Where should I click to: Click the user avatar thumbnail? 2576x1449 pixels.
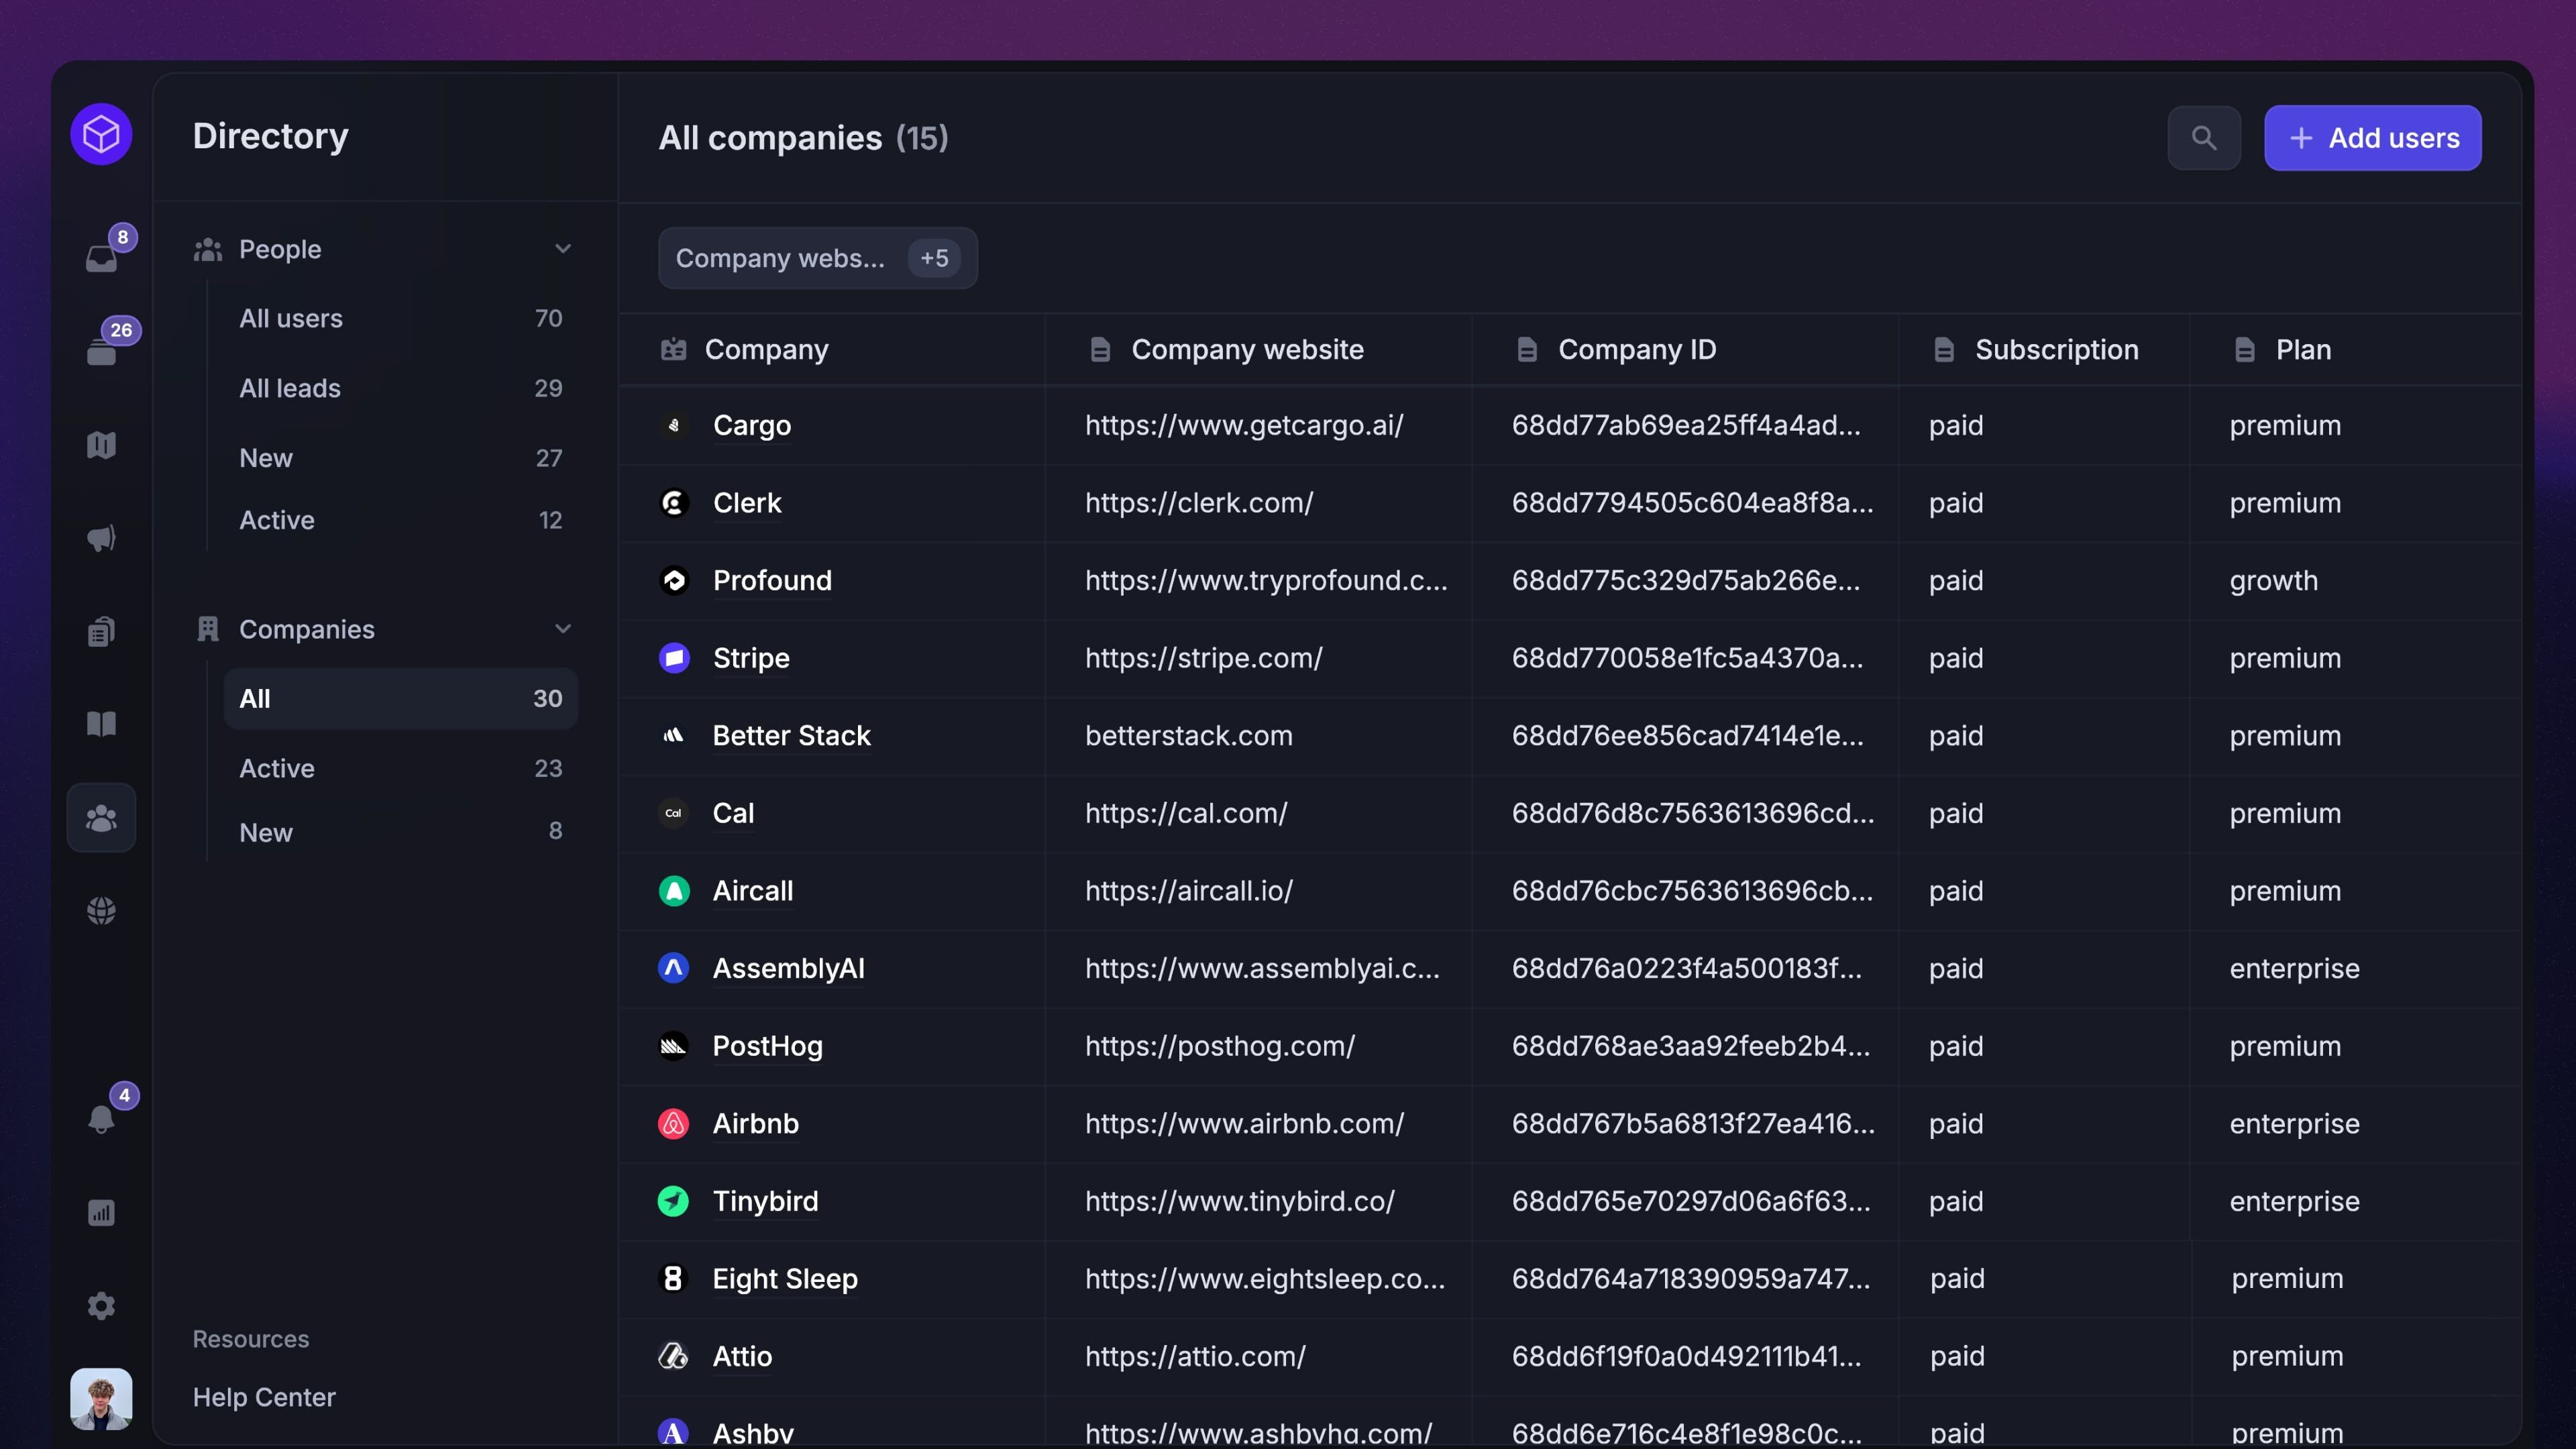pos(102,1398)
